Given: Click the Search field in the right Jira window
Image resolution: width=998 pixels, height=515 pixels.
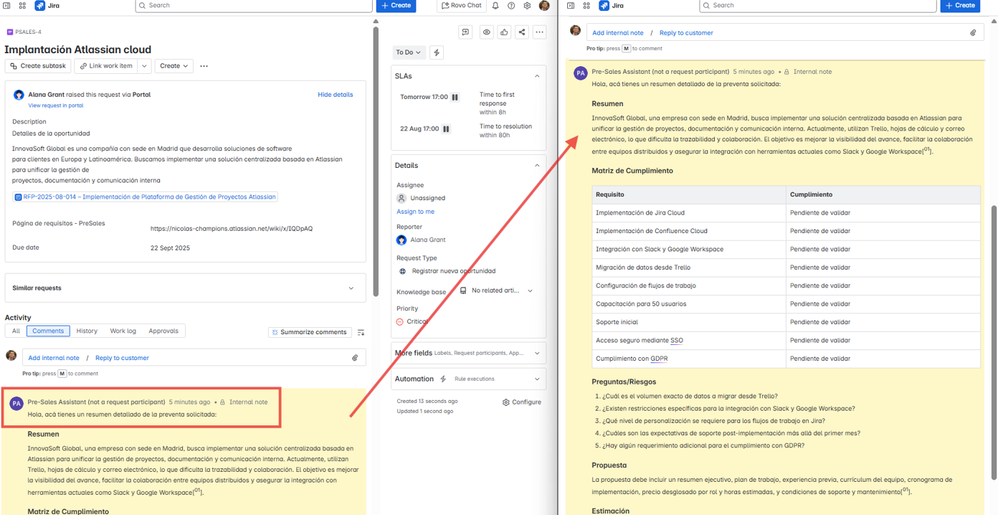Looking at the screenshot, I should tap(818, 5).
